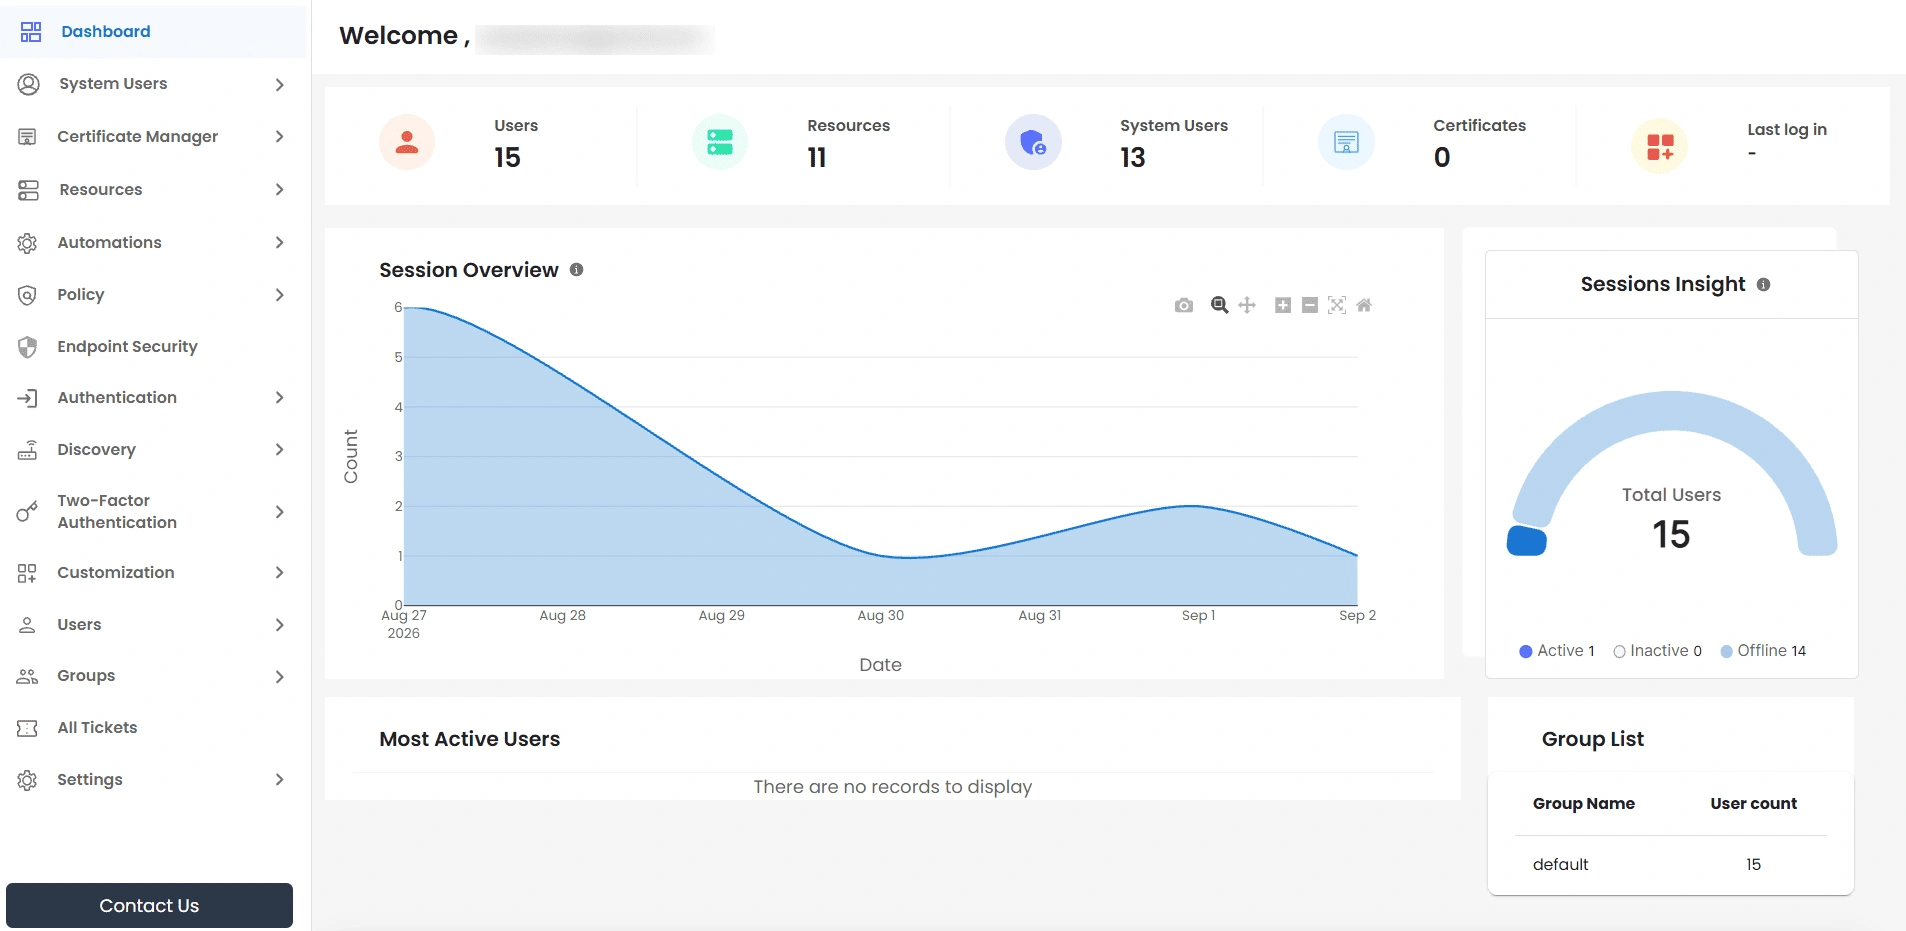Screen dimensions: 1906x931
Task: Expand the Two-Factor Authentication chevron
Action: tap(280, 512)
